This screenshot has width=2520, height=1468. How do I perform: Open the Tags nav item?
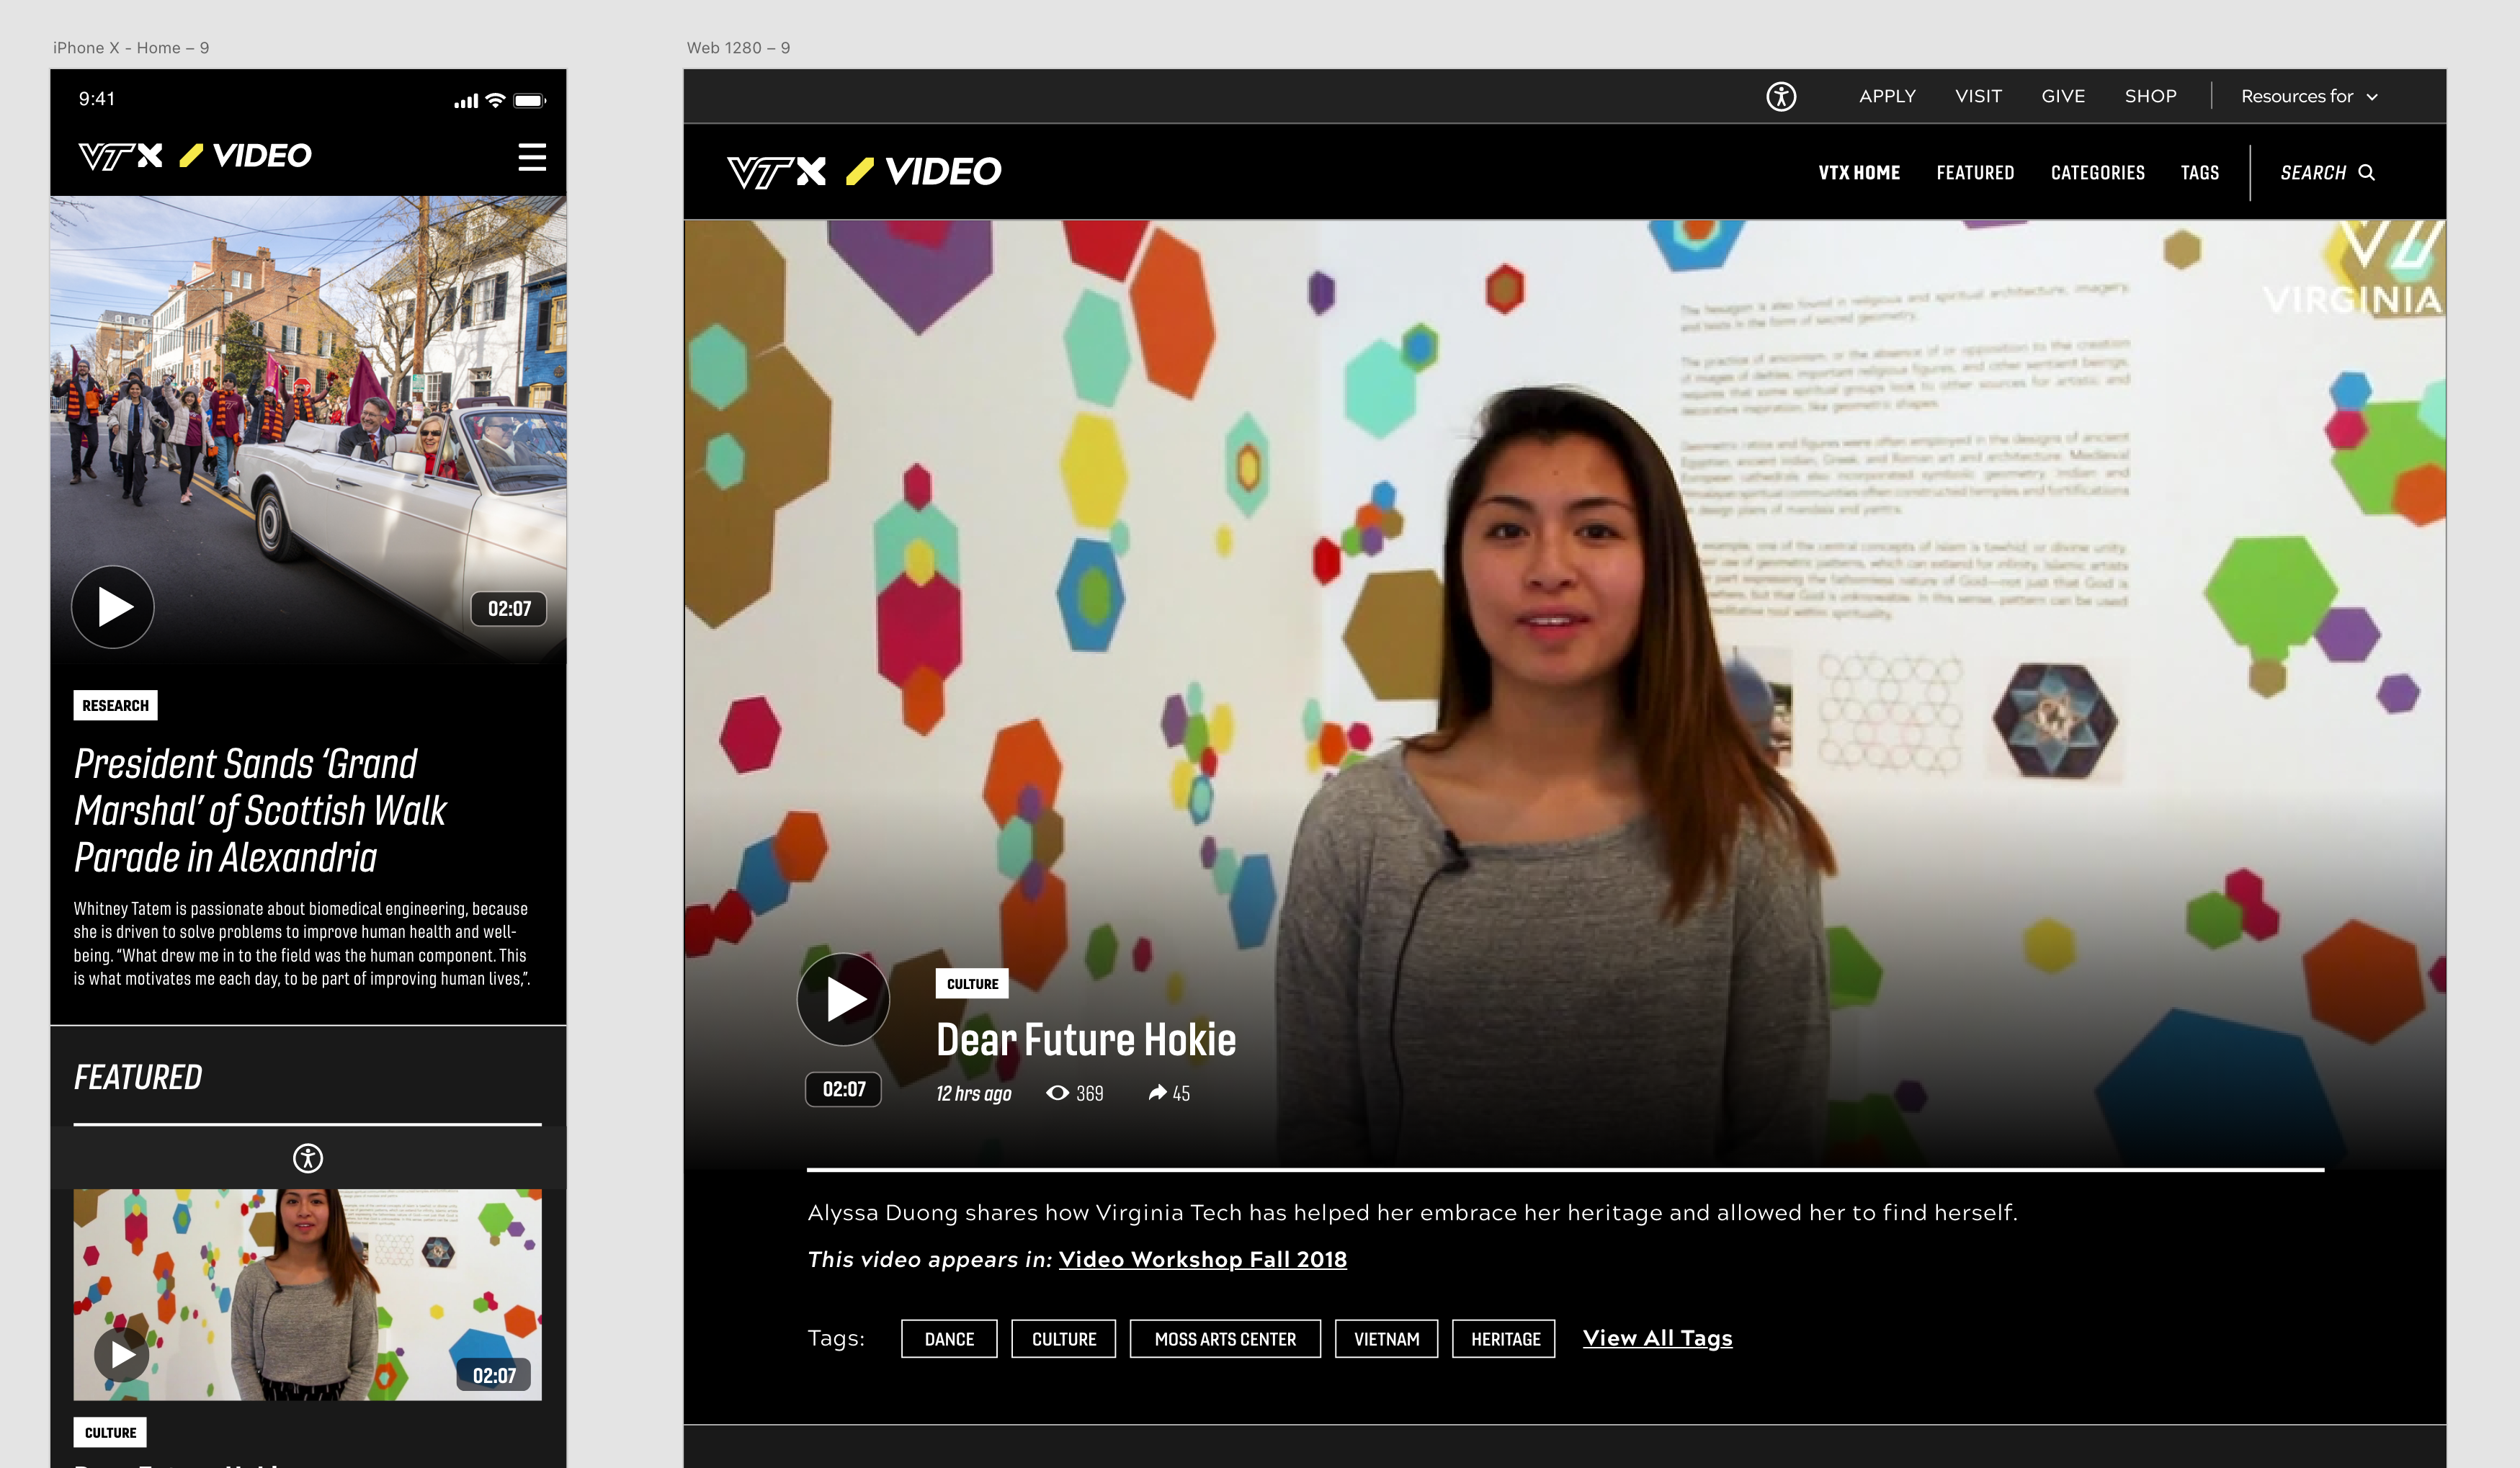(2199, 173)
